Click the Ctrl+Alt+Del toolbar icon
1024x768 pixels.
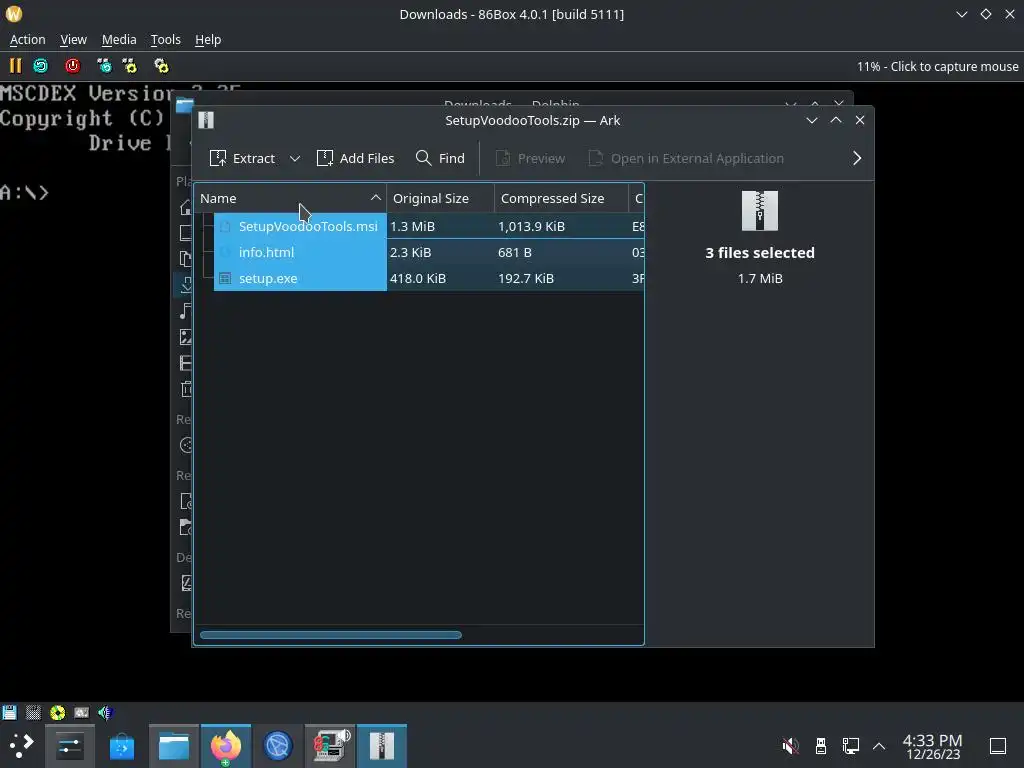(x=104, y=66)
